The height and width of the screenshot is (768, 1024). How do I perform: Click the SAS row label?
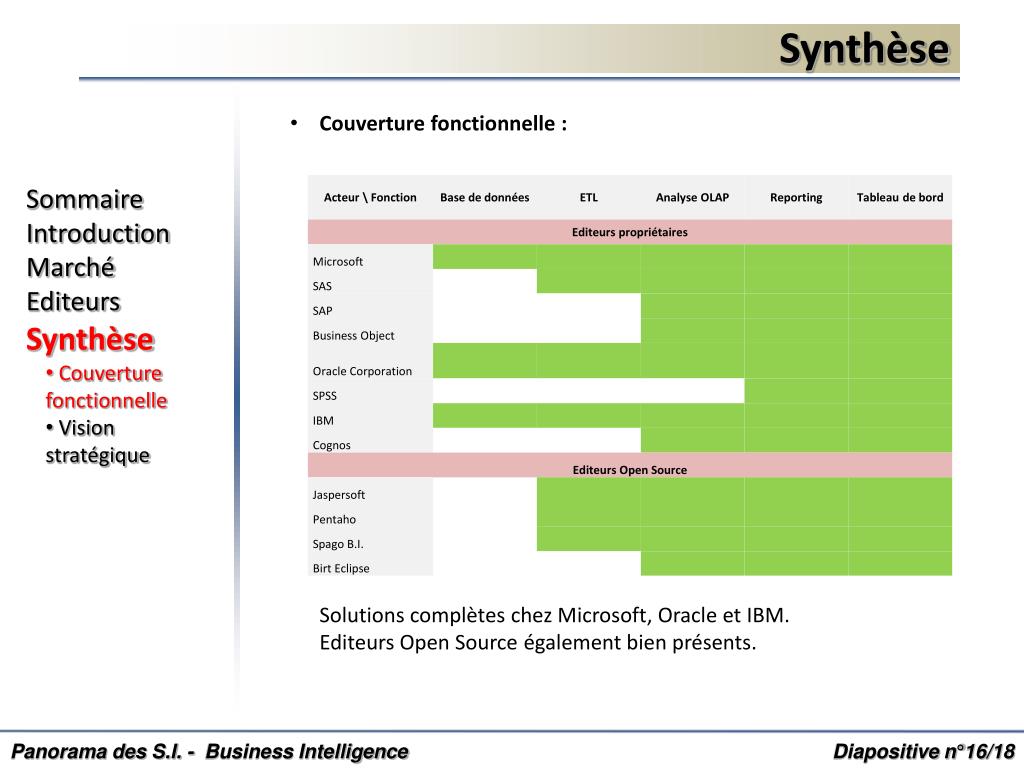click(x=322, y=286)
